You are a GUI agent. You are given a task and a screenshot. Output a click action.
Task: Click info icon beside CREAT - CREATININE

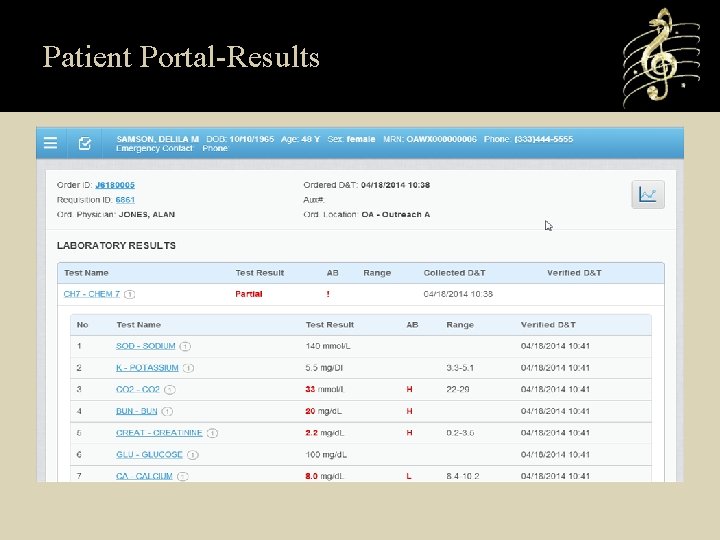point(212,433)
